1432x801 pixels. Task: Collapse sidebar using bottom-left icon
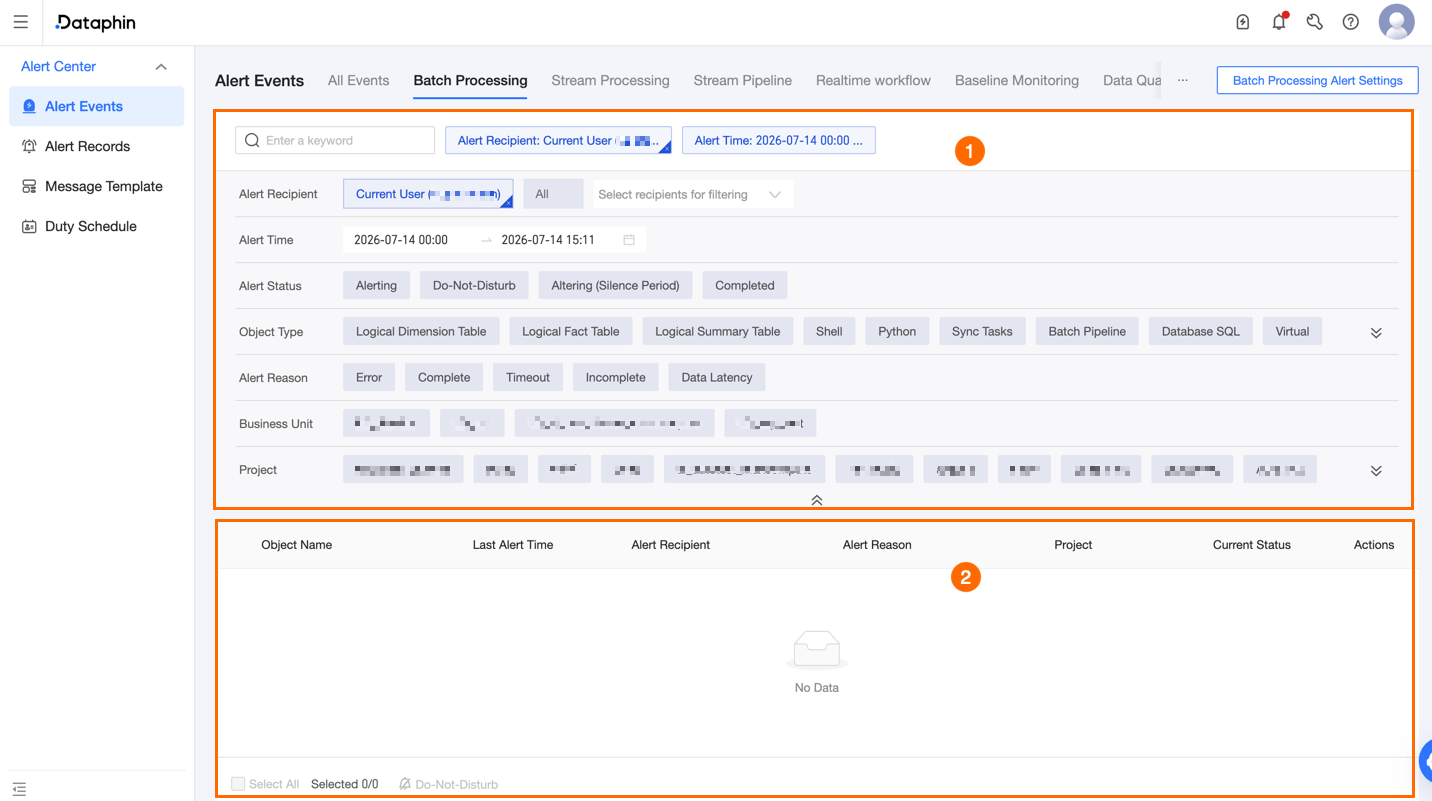[x=20, y=789]
